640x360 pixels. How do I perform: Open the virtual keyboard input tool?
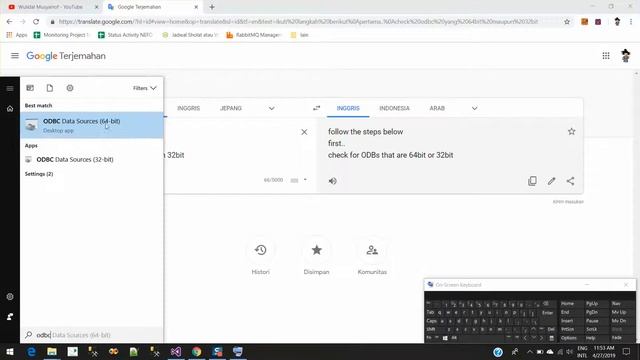294,180
